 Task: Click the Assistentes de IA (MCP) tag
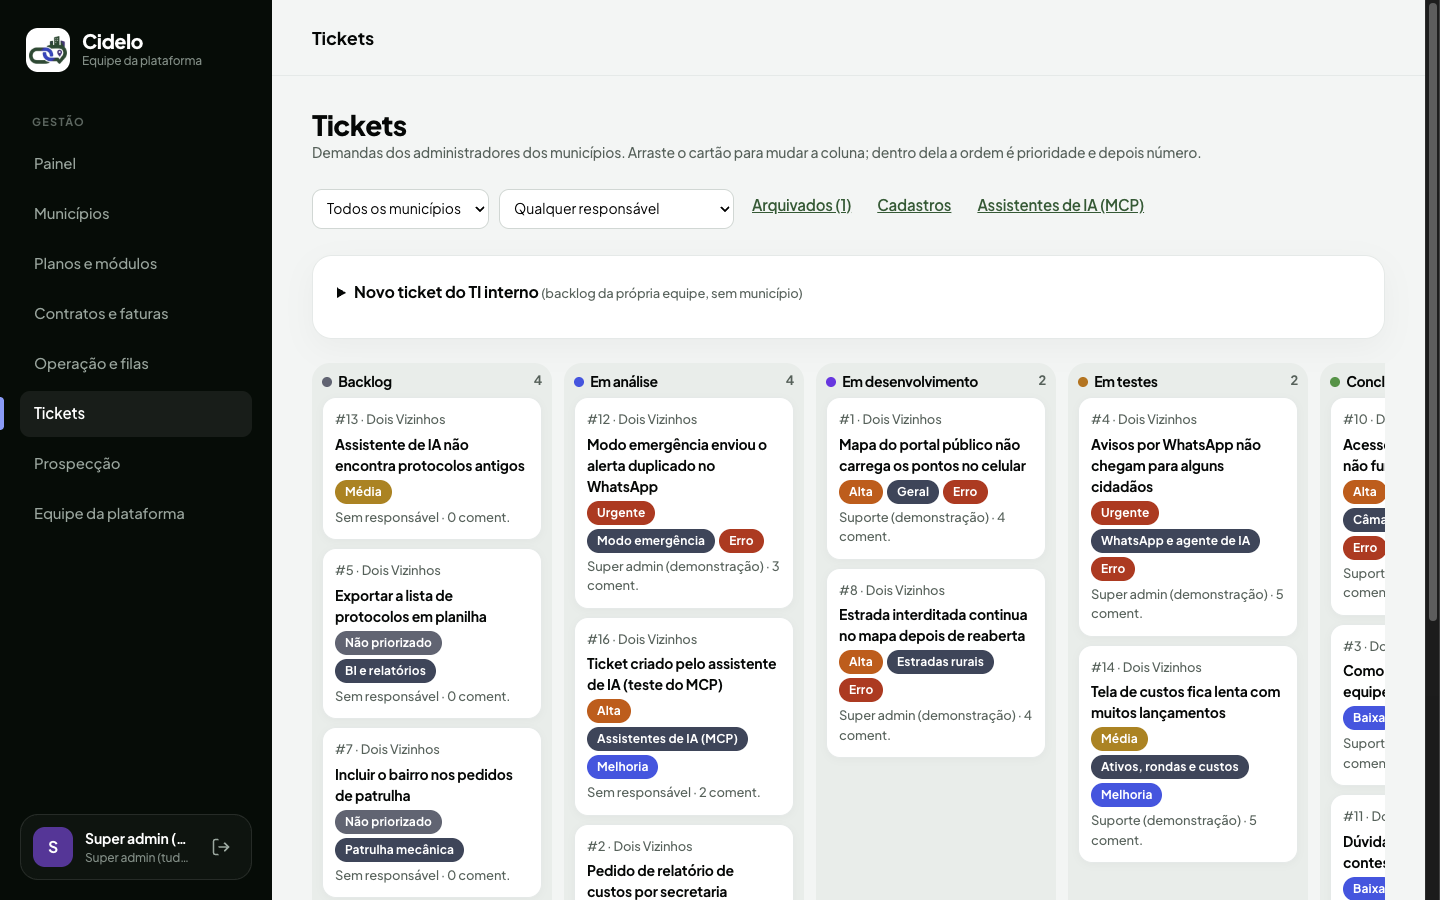coord(667,739)
